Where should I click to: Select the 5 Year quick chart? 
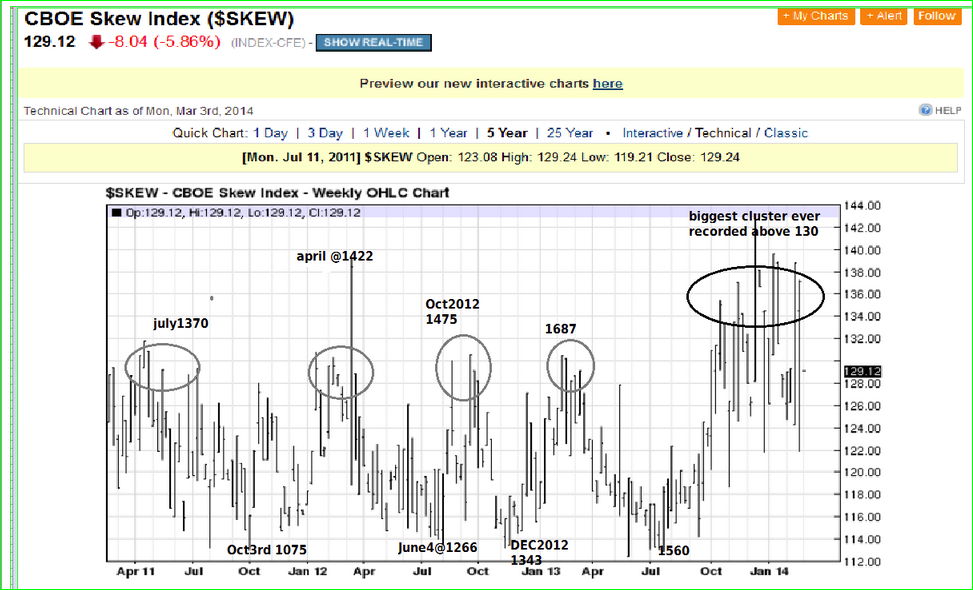coord(507,133)
